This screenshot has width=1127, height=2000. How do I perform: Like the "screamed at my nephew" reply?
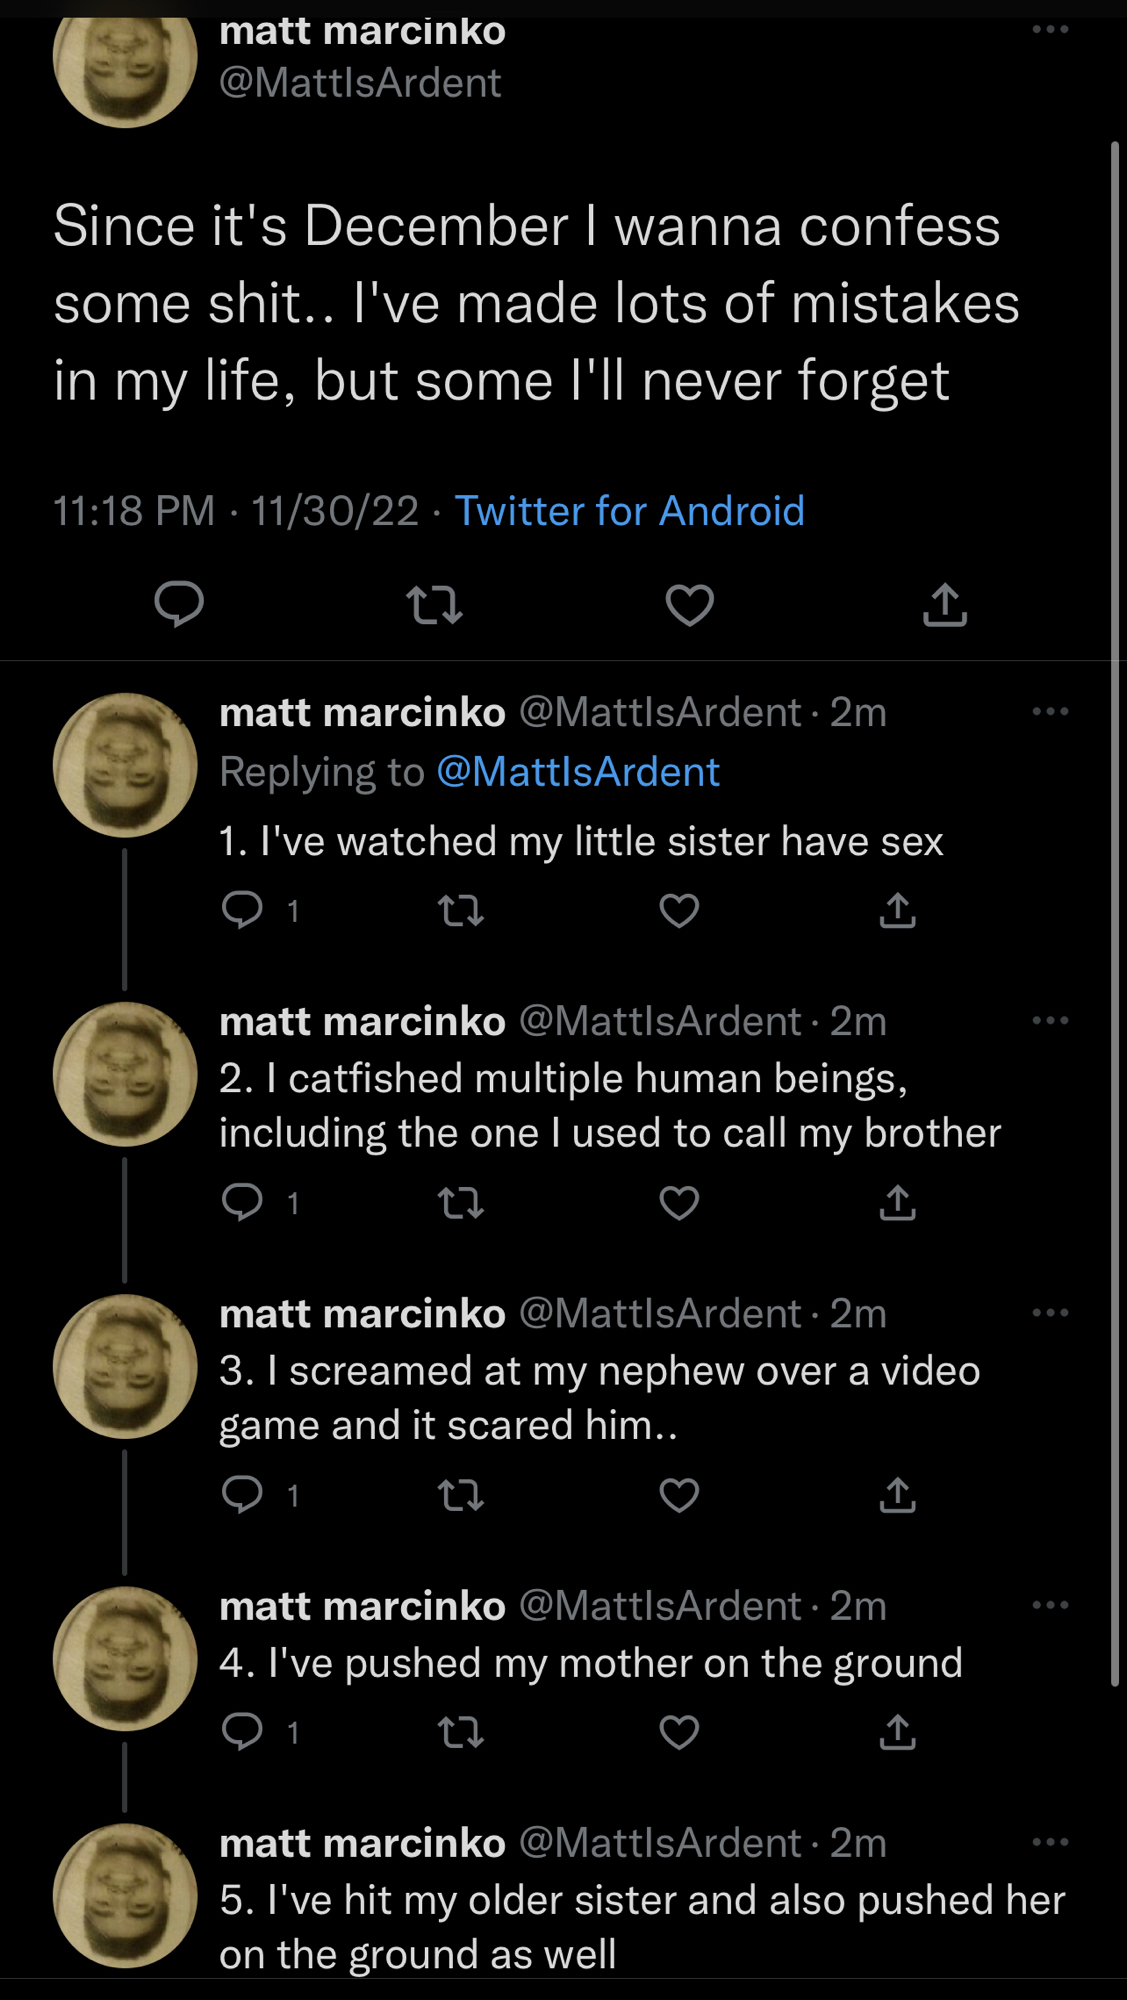pos(679,1495)
